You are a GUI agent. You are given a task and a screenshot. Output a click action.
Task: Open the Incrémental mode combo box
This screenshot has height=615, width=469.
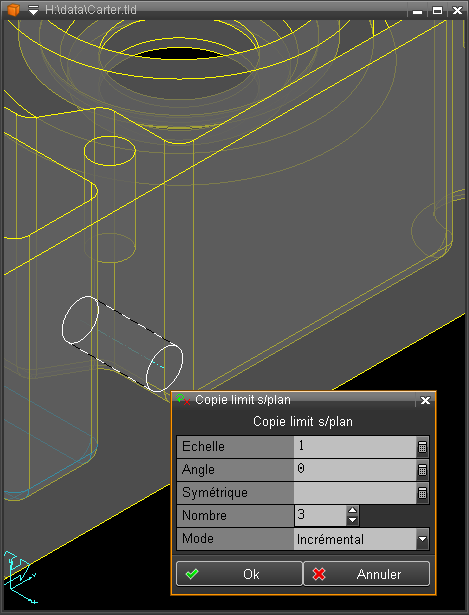[361, 539]
